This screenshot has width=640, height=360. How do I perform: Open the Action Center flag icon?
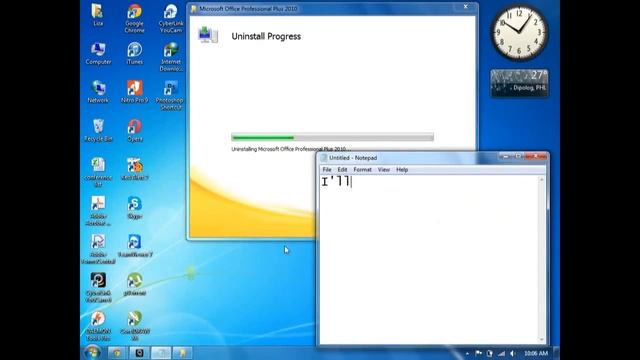pyautogui.click(x=478, y=353)
